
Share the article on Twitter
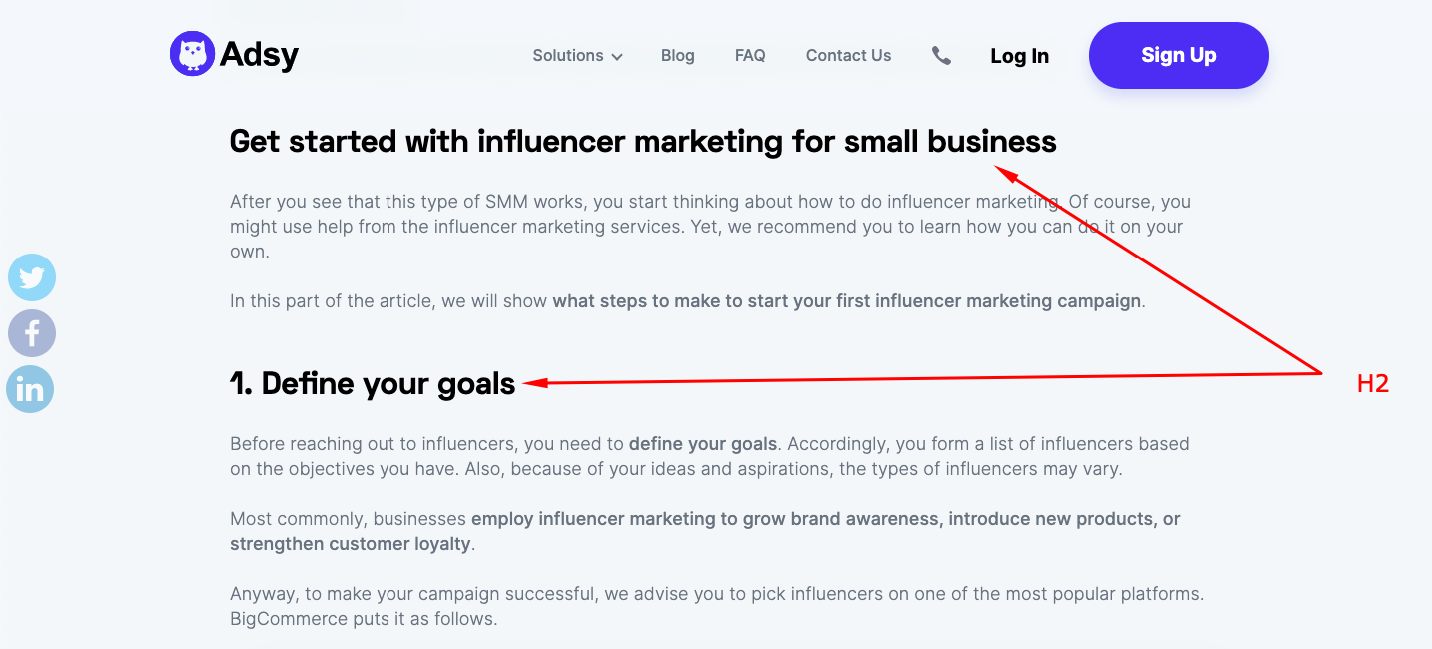32,277
